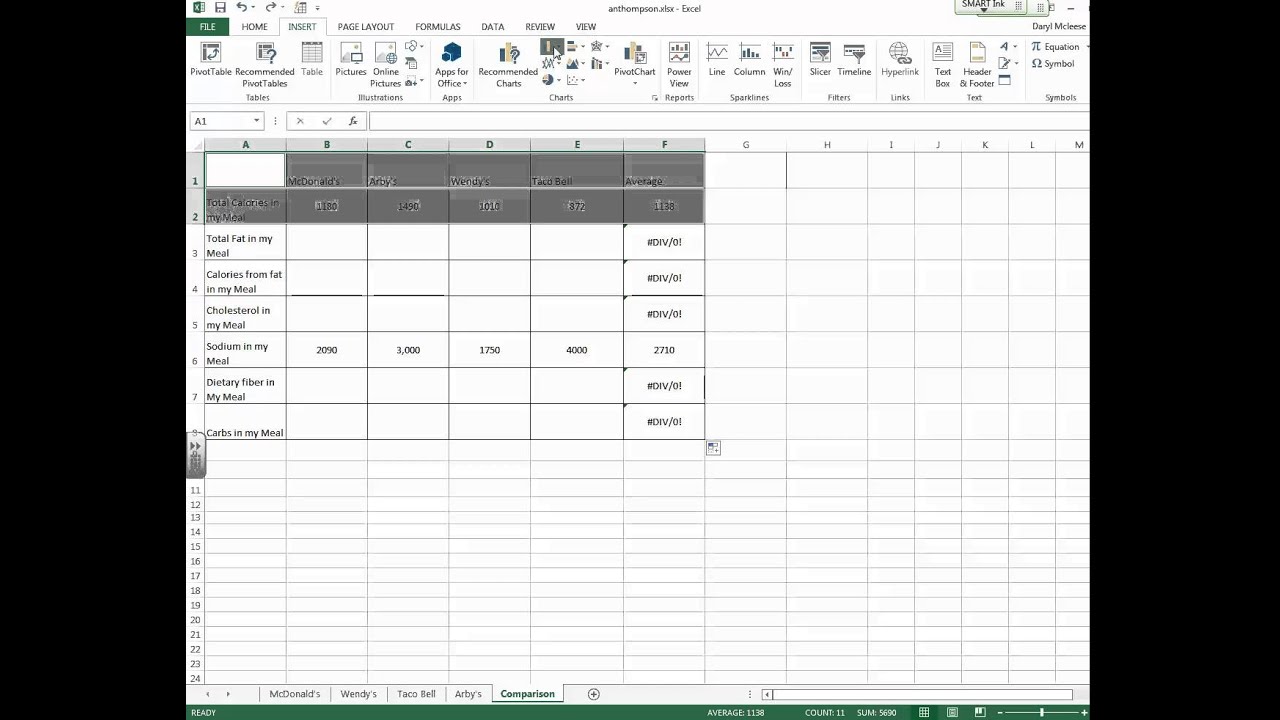Switch to the PAGE LAYOUT tab
Screen dimensions: 1280x720
point(366,27)
